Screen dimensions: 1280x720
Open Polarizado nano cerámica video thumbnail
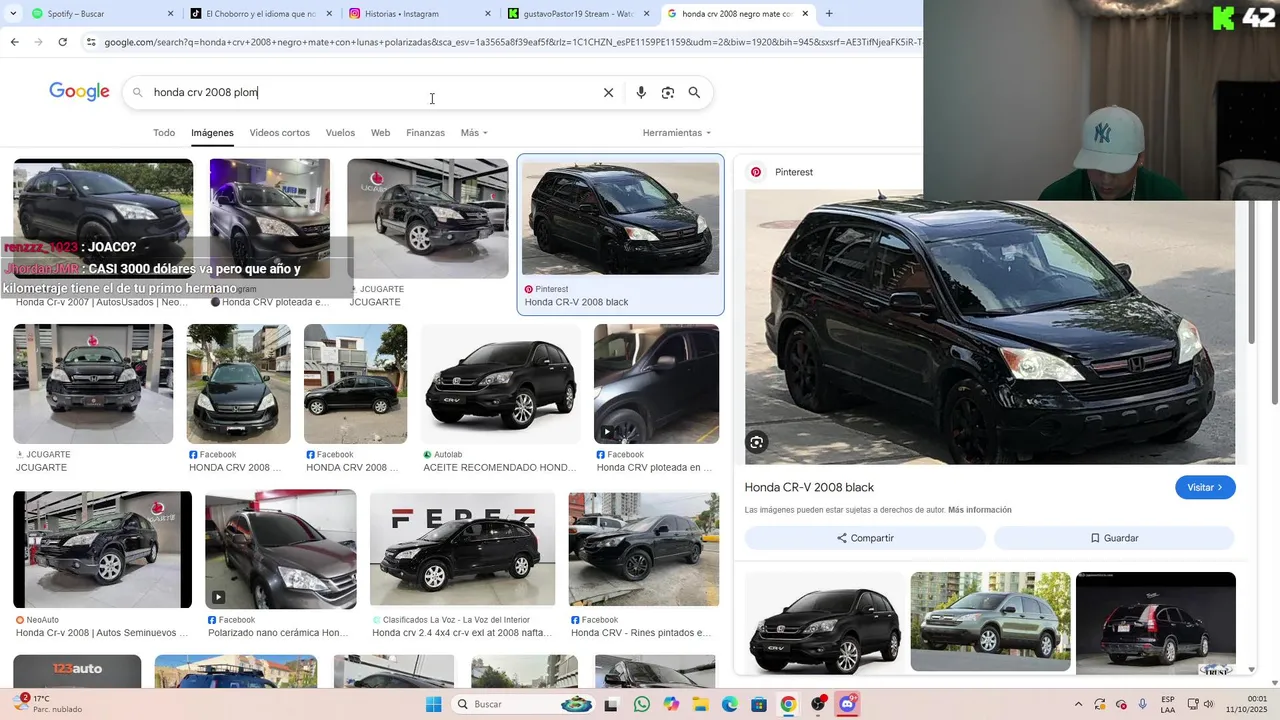pyautogui.click(x=280, y=549)
